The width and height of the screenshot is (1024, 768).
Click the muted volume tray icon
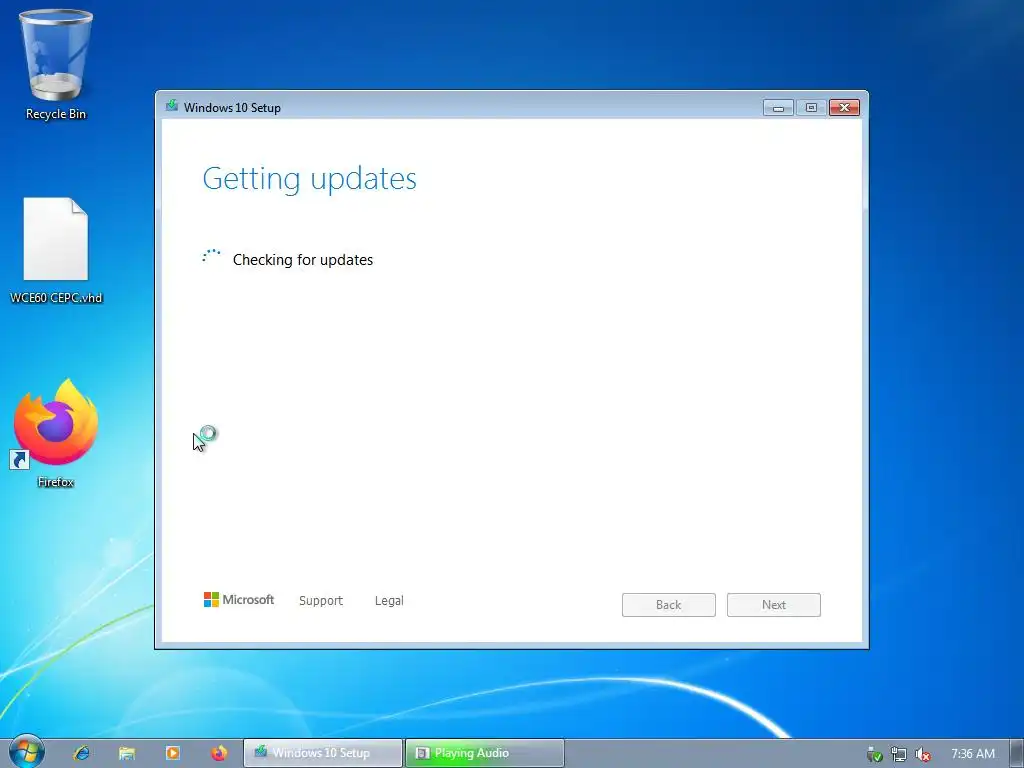coord(922,754)
